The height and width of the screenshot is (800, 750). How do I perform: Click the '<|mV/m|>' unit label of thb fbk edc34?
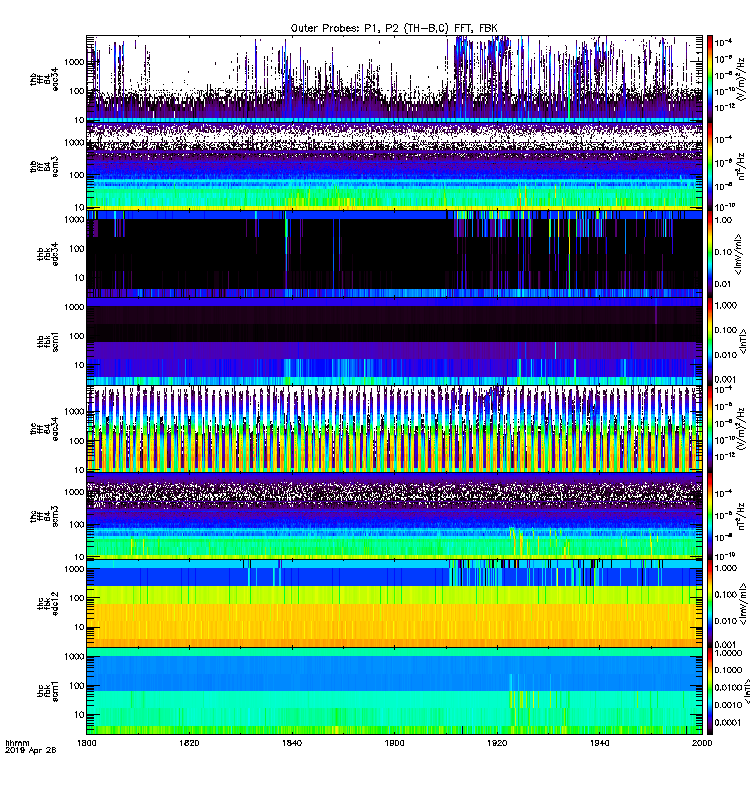tap(739, 254)
